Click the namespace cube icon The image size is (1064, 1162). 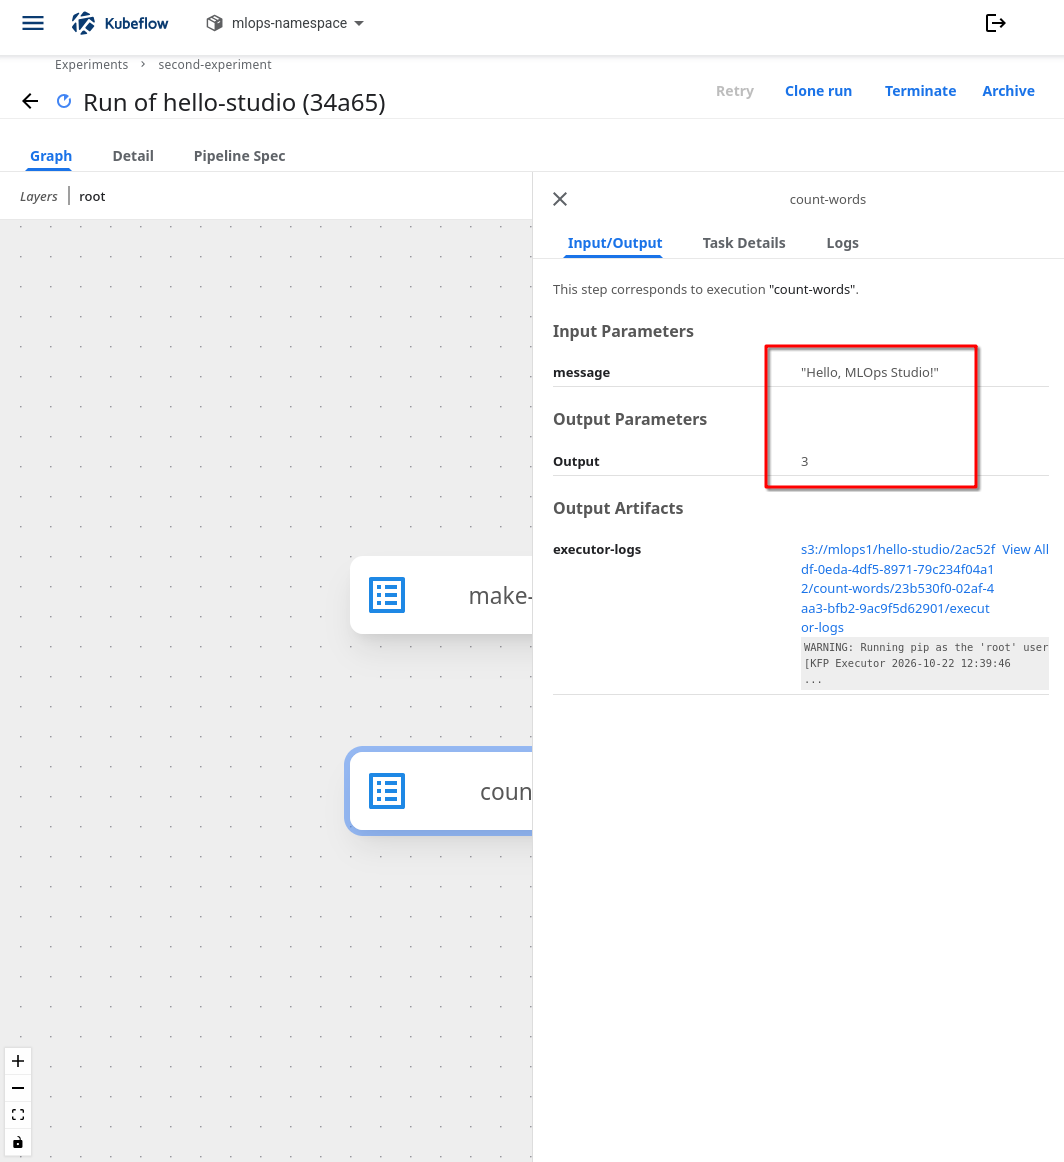coord(214,23)
